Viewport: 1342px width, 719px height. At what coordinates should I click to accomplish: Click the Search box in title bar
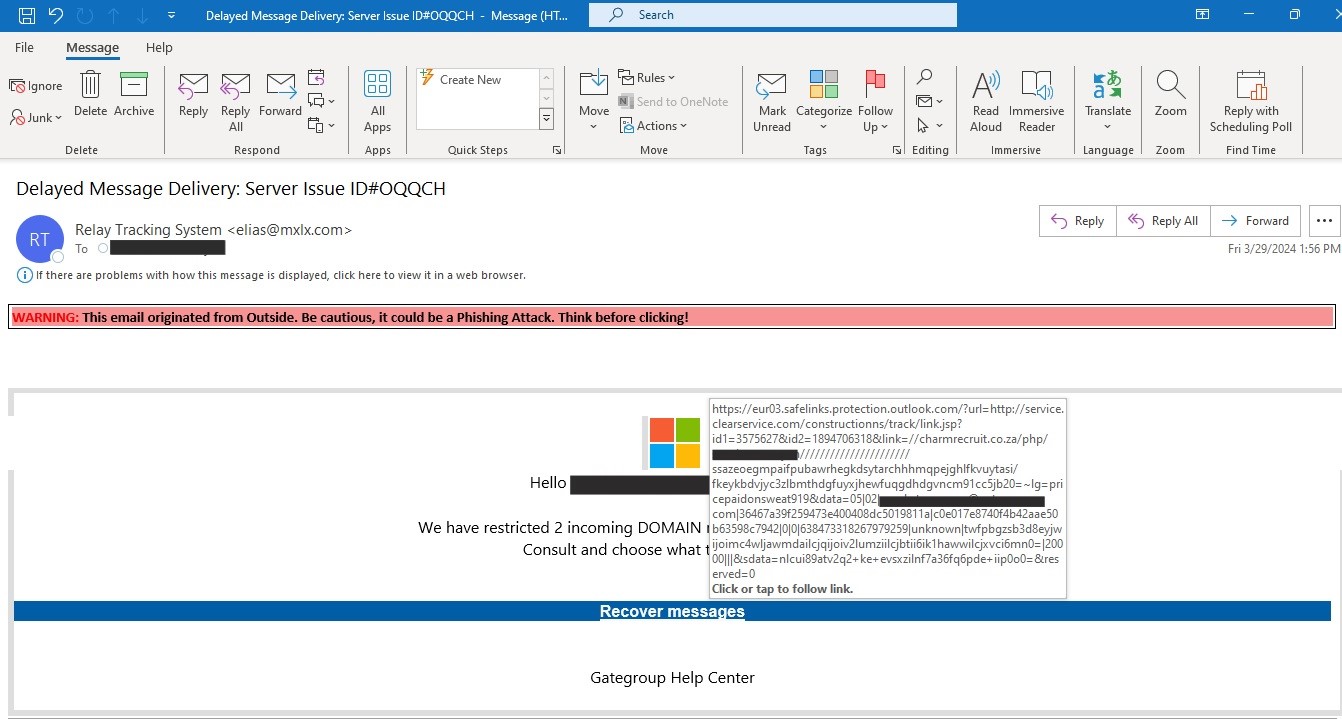(x=772, y=15)
